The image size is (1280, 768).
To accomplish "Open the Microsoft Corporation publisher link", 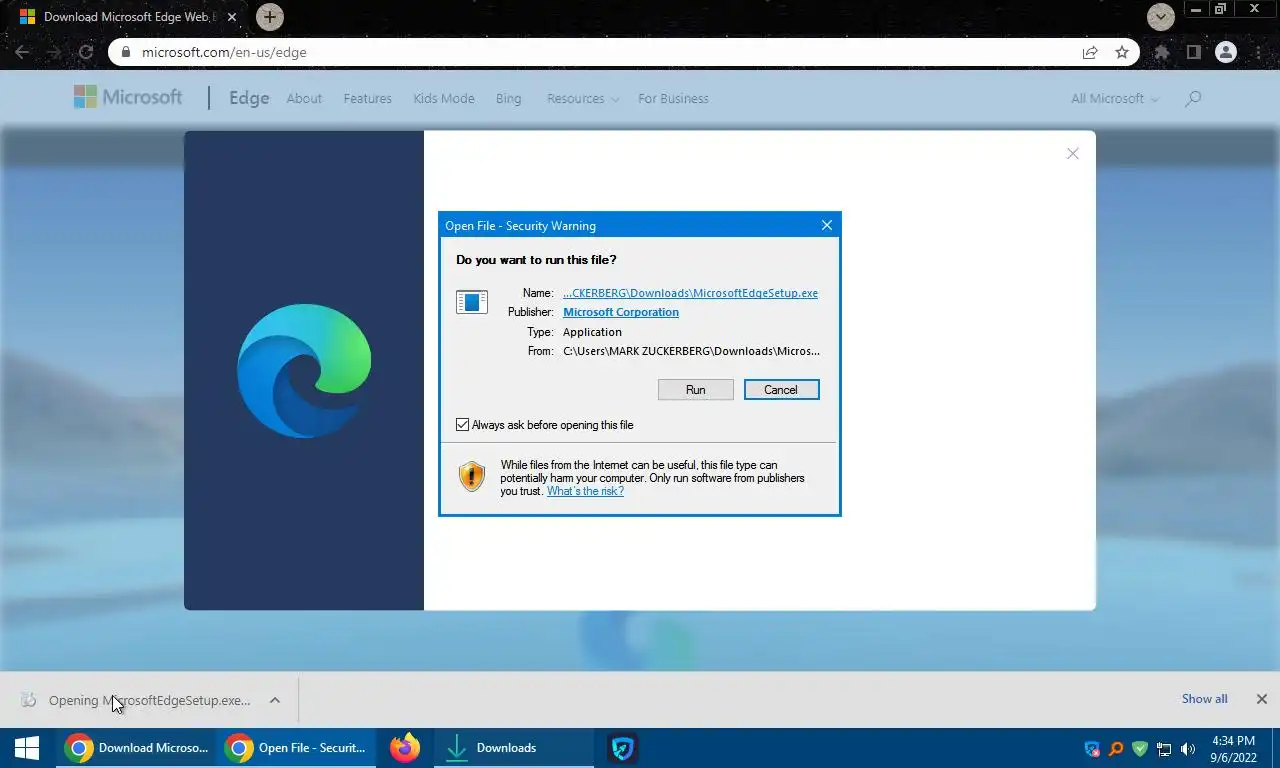I will coord(621,312).
